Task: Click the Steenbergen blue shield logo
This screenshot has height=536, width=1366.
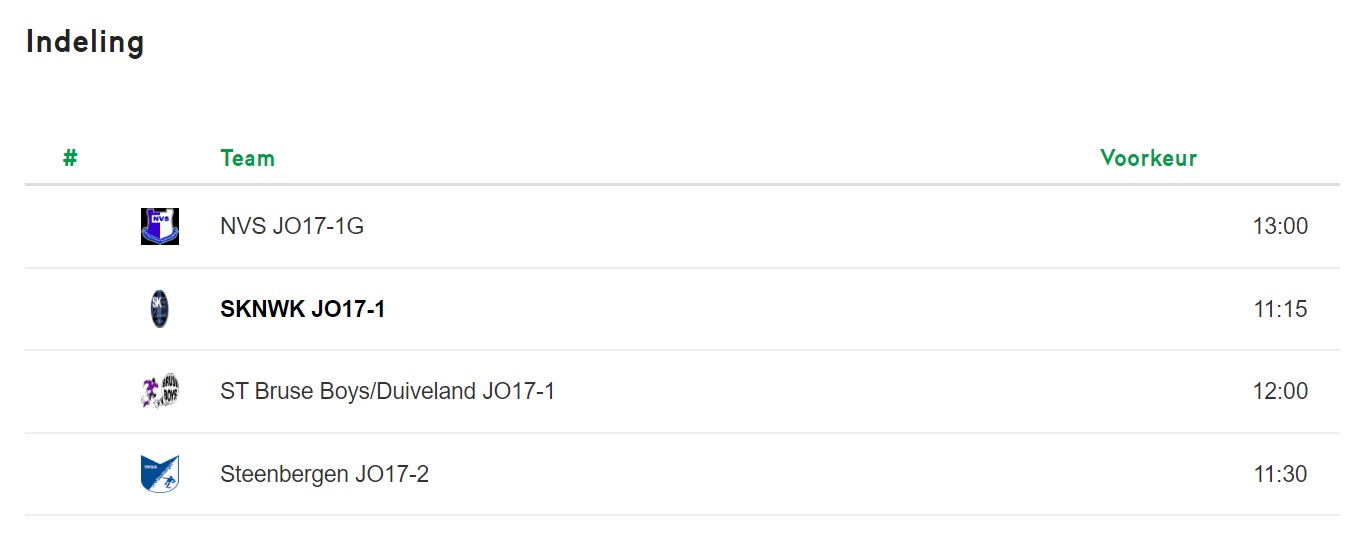Action: click(x=160, y=474)
